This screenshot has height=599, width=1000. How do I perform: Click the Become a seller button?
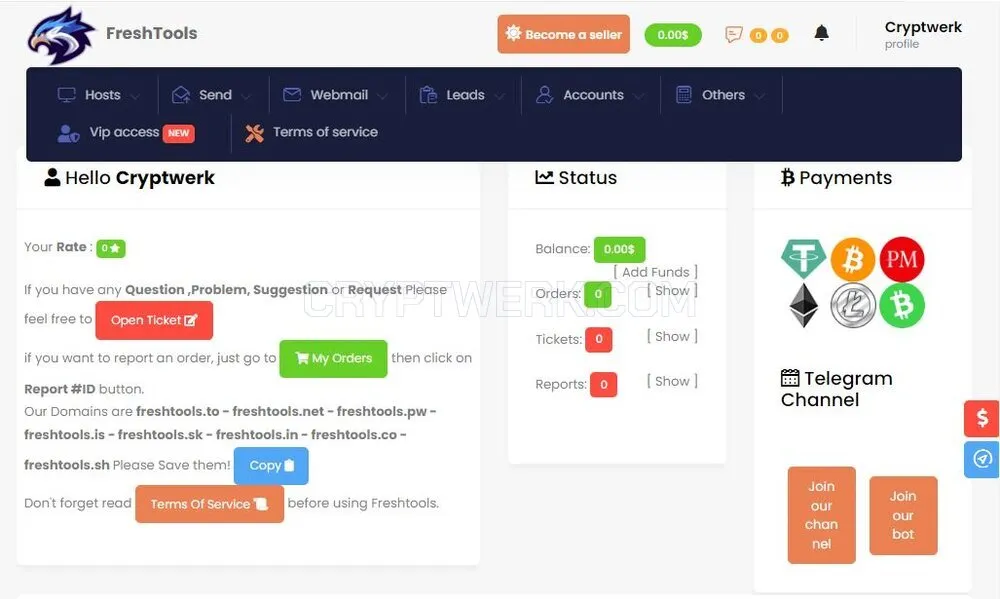pos(563,34)
